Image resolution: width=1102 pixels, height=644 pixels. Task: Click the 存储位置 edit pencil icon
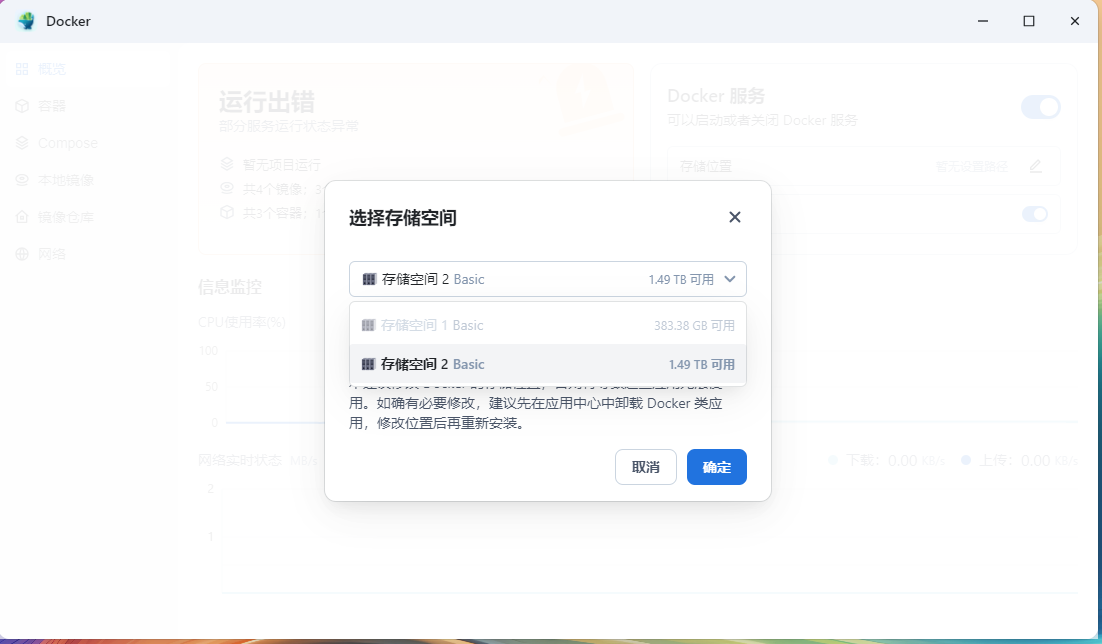[1035, 167]
